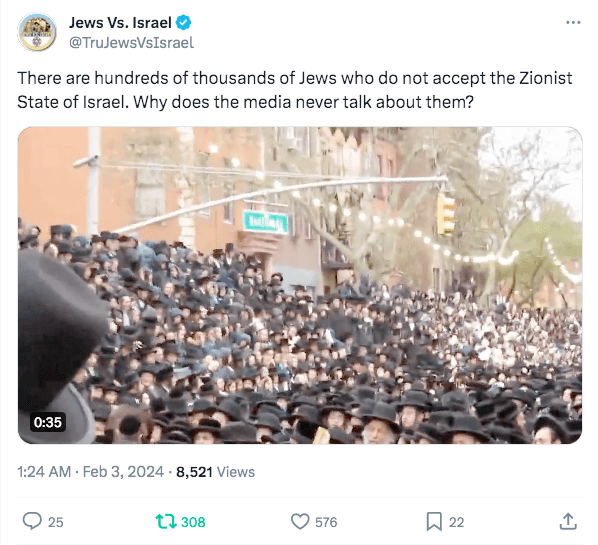The width and height of the screenshot is (598, 545).
Task: Open the reply comment icon
Action: point(32,521)
